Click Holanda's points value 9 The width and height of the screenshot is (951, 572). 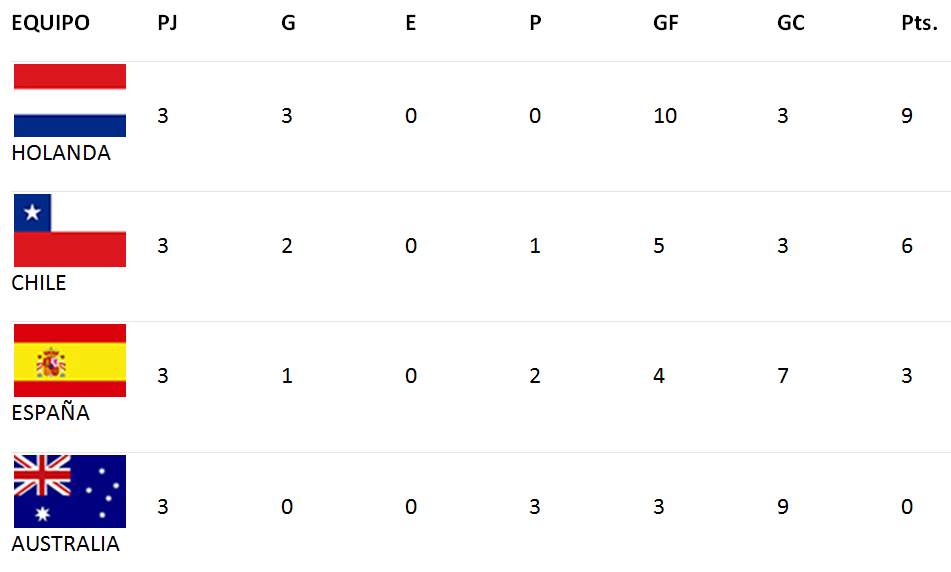coord(907,115)
